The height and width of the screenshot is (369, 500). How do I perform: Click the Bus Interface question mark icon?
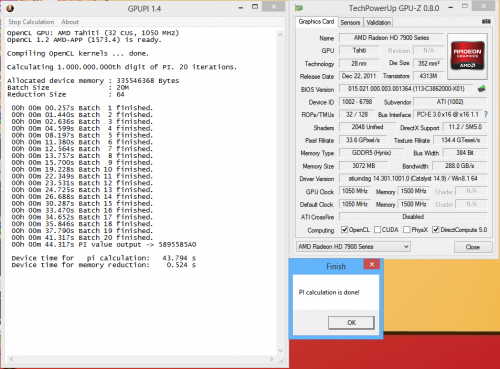click(486, 114)
